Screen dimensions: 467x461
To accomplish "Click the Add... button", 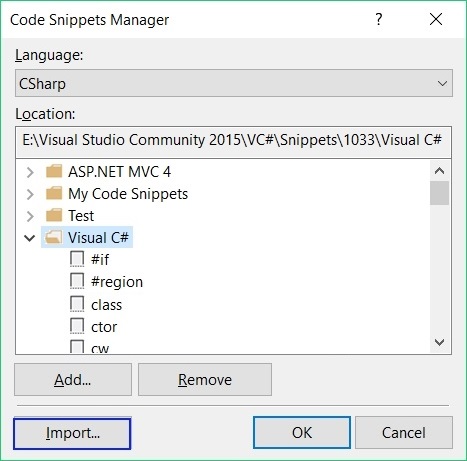I will [73, 380].
